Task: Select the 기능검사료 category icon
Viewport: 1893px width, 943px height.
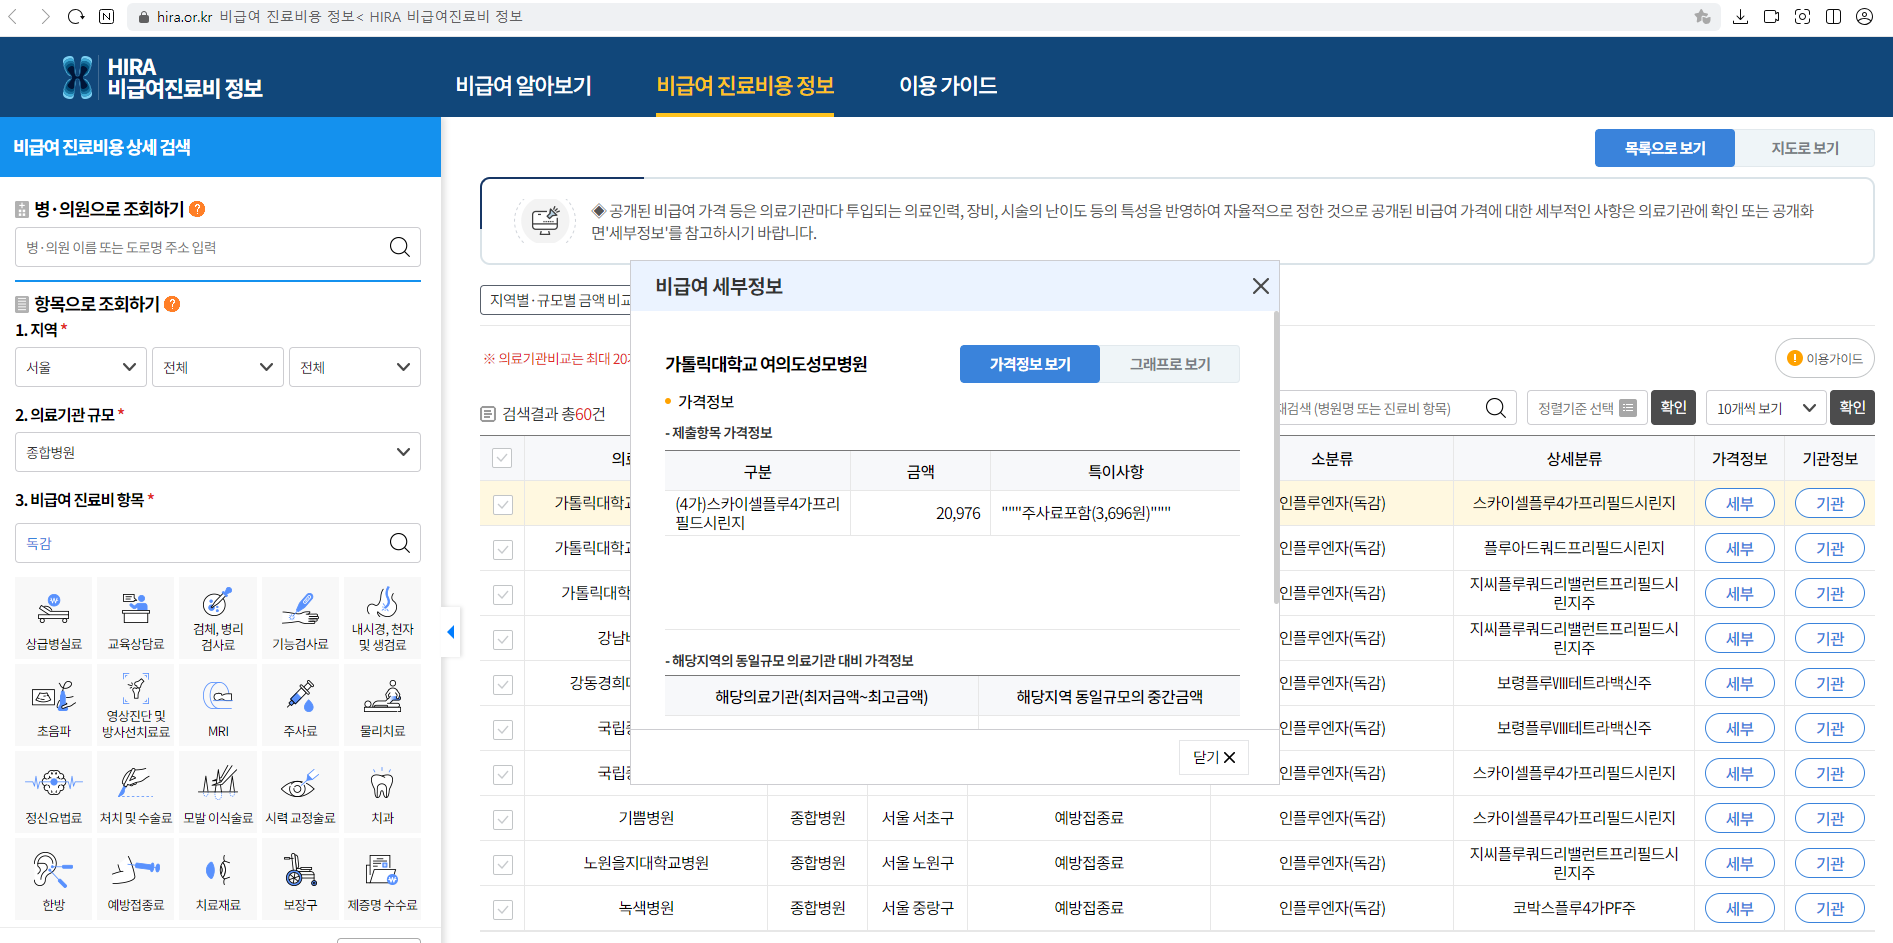Action: [x=300, y=618]
